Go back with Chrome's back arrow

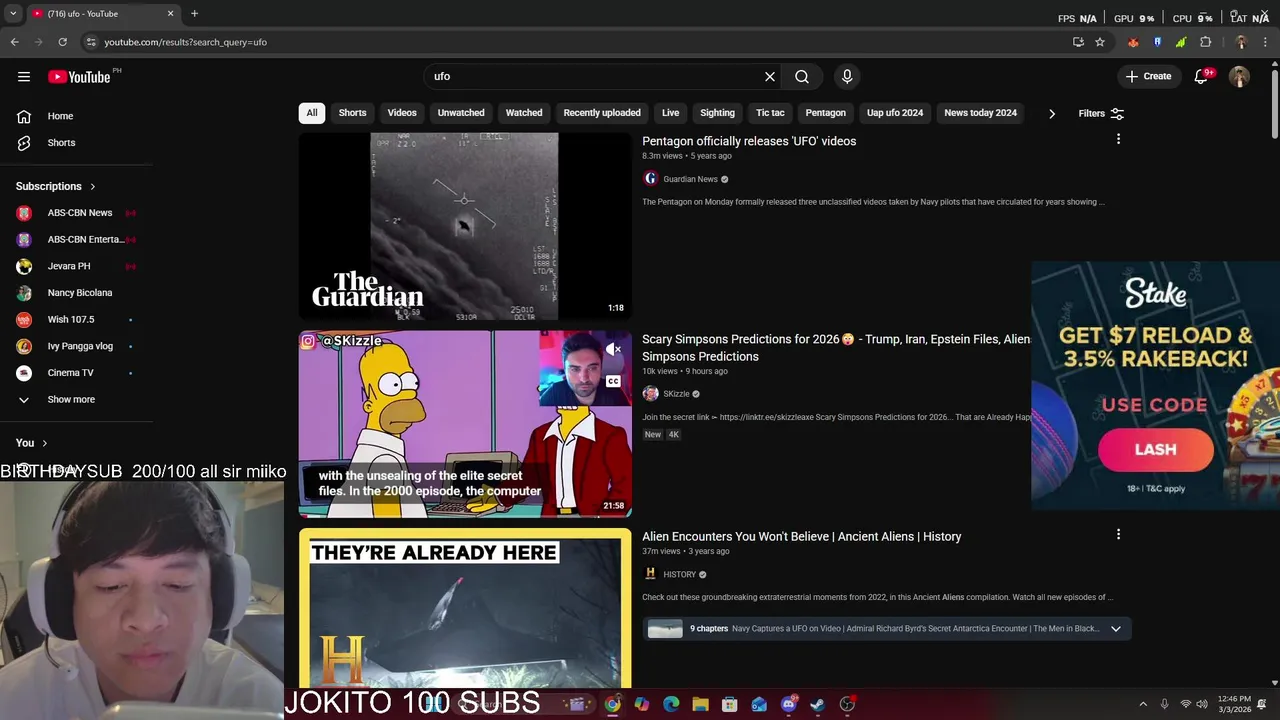tap(14, 42)
